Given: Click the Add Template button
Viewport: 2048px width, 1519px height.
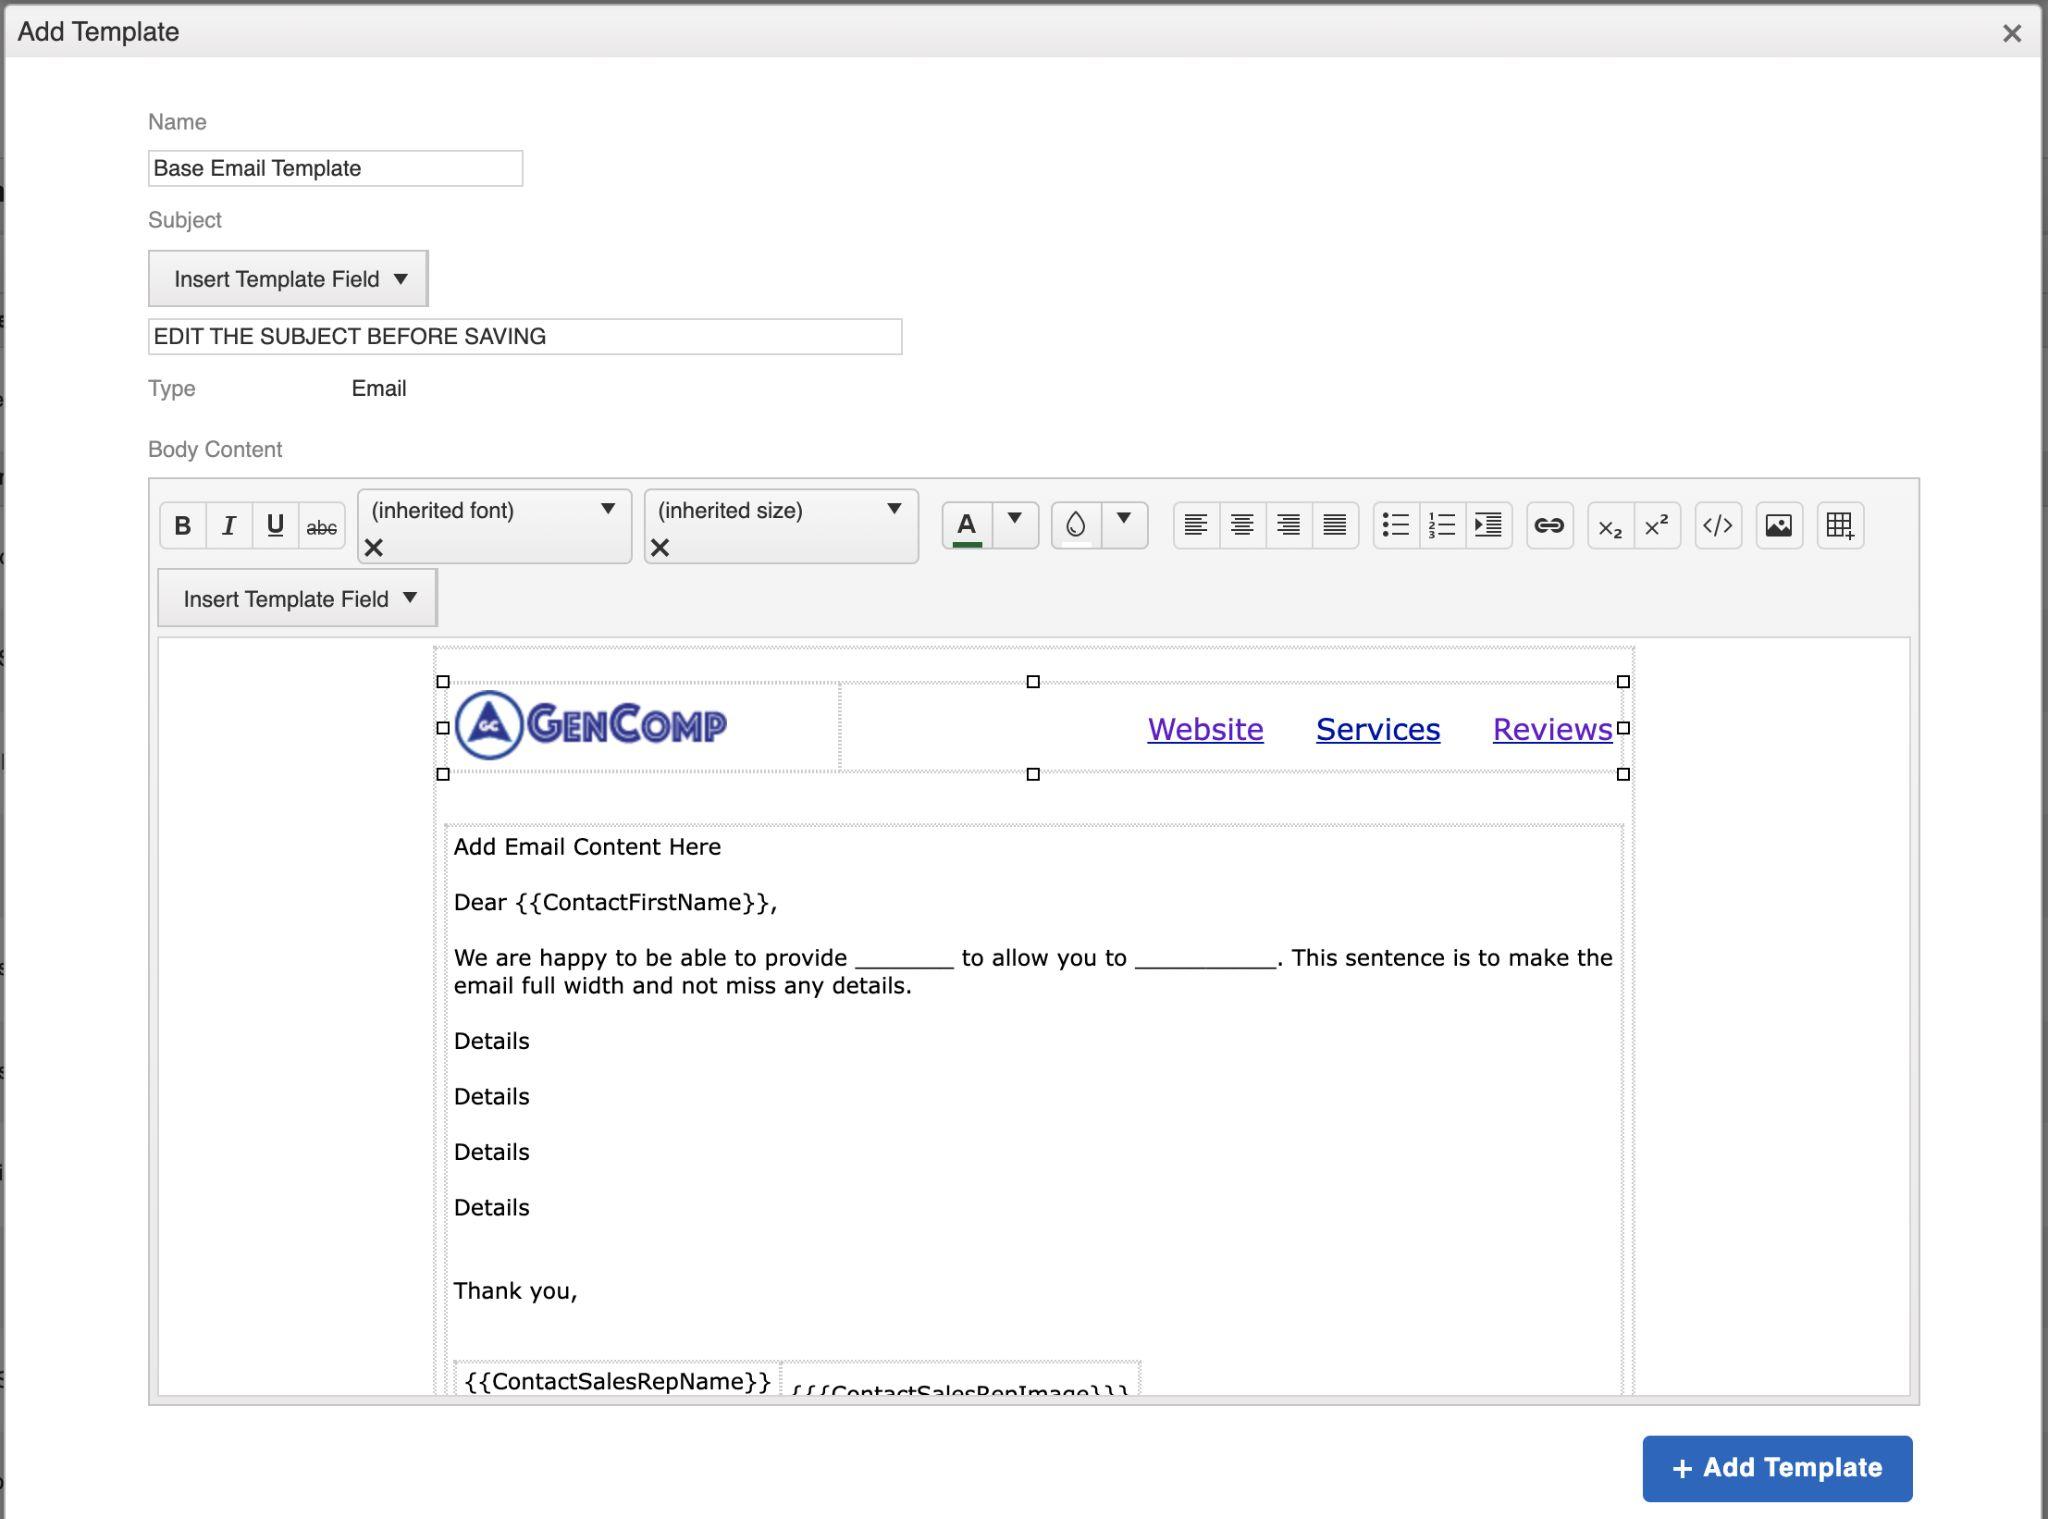Looking at the screenshot, I should (x=1776, y=1467).
